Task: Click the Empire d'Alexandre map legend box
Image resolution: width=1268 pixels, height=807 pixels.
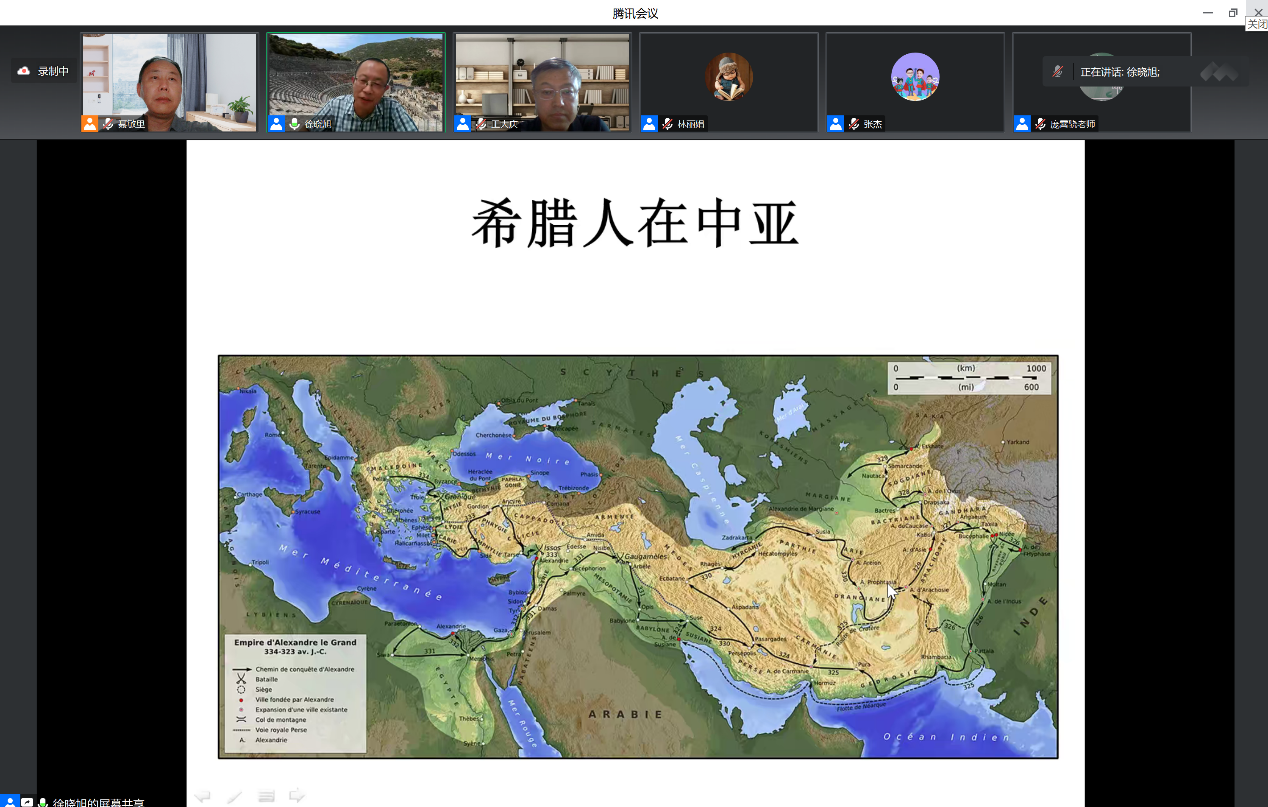Action: [x=294, y=692]
